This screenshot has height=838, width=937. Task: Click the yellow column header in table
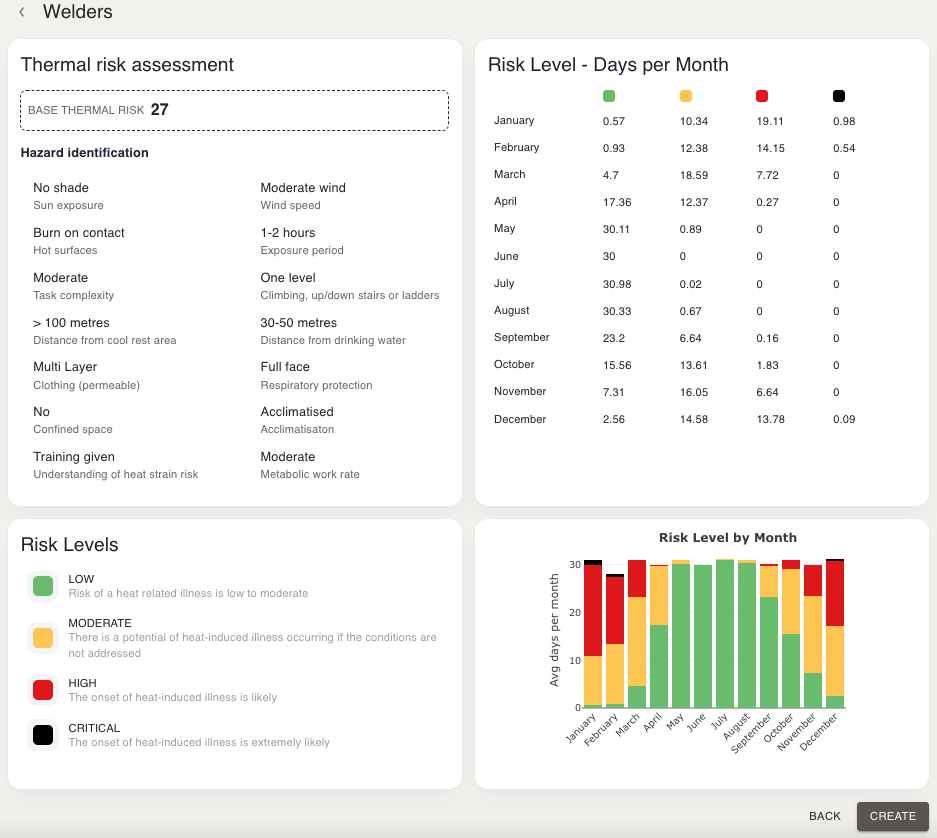[685, 96]
